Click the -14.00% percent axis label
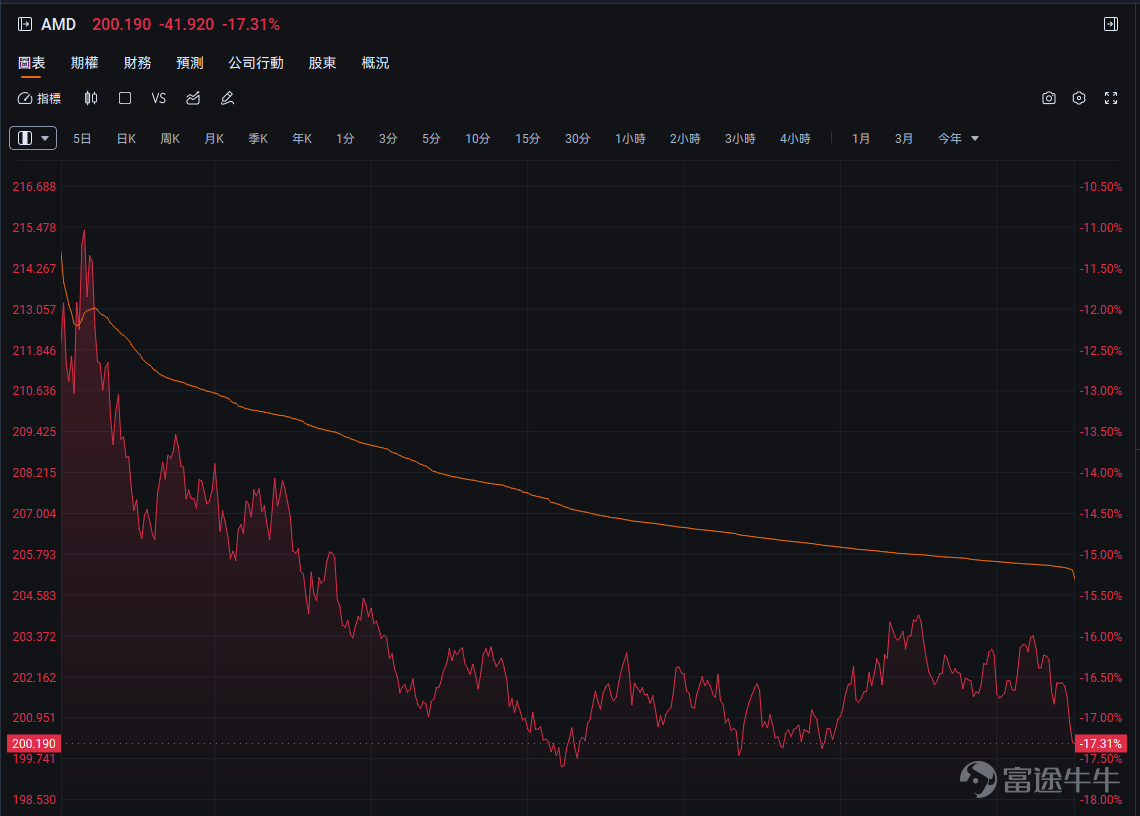This screenshot has width=1140, height=816. 1101,473
